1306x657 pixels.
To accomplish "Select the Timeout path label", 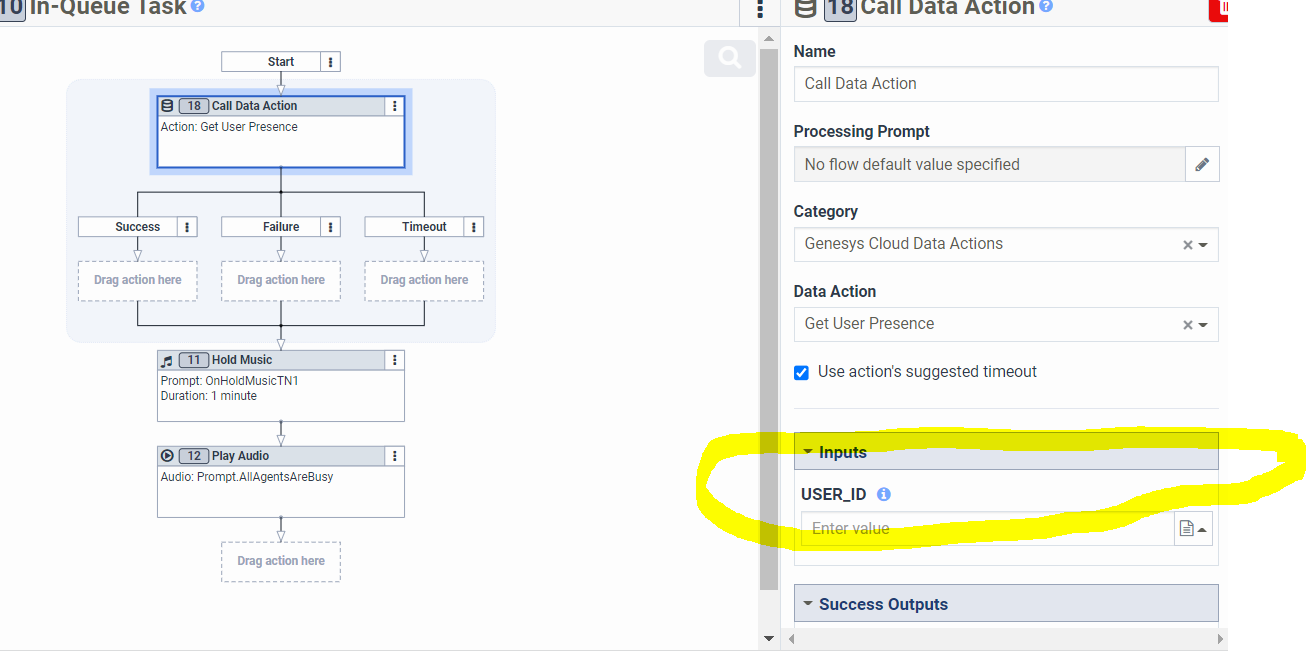I will click(424, 227).
